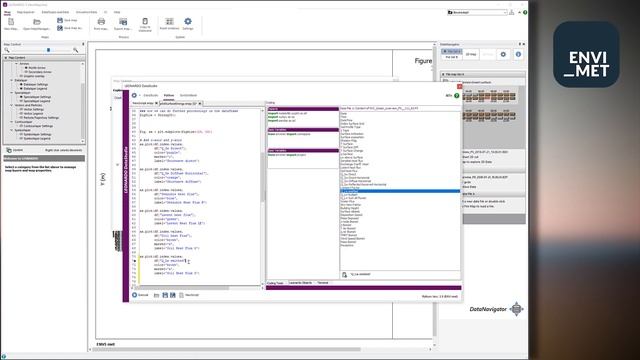
Task: Collapse the Datalayer tree node
Action: tap(11, 80)
